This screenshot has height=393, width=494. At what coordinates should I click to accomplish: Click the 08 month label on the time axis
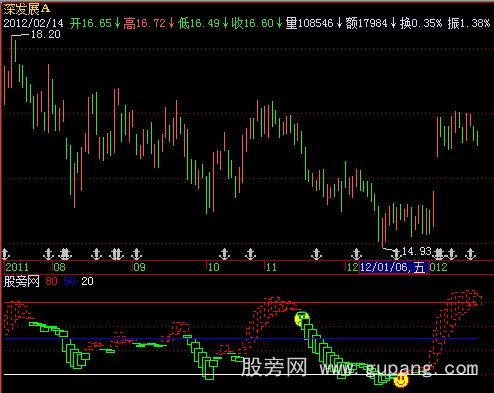pos(60,267)
